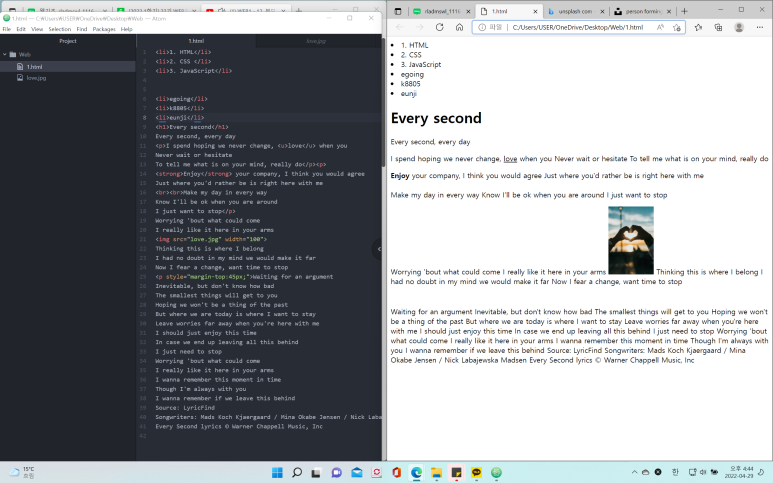Open the Find menu in Atom

[82, 29]
